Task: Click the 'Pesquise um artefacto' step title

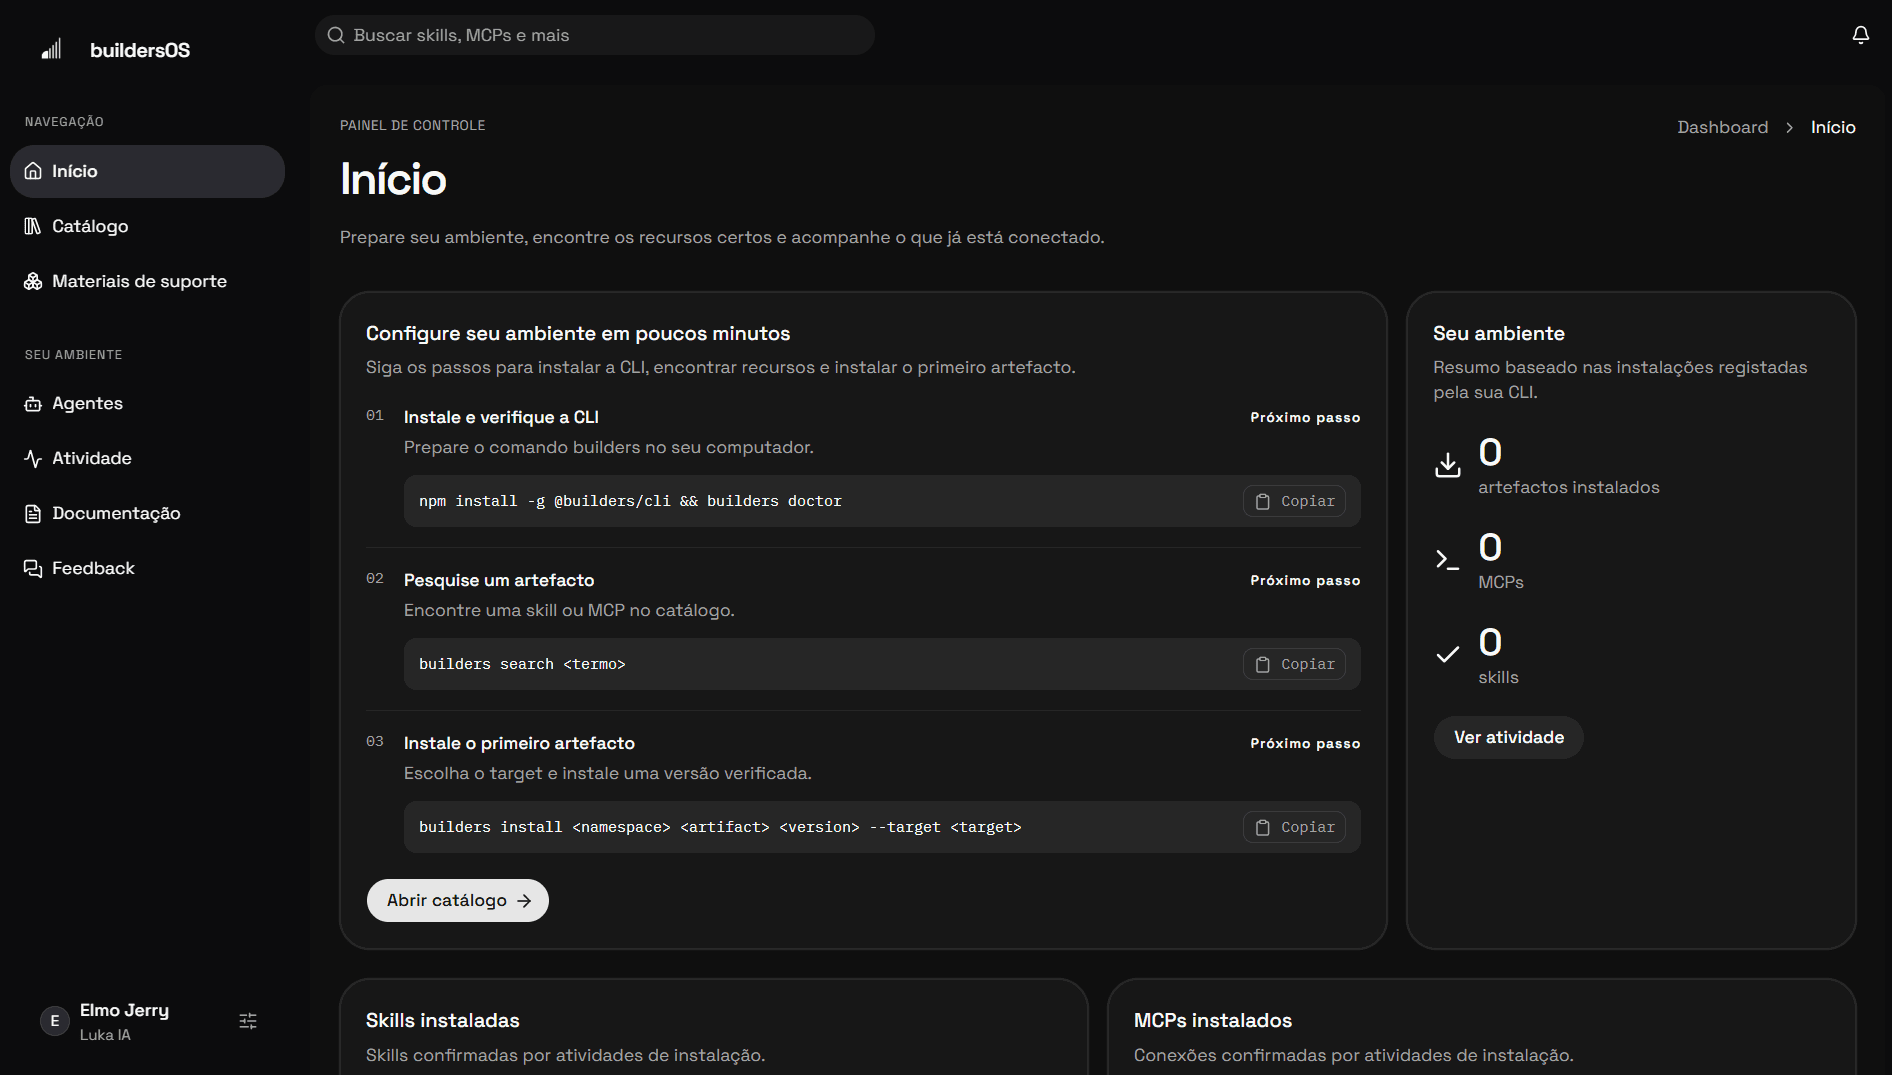Action: [499, 580]
